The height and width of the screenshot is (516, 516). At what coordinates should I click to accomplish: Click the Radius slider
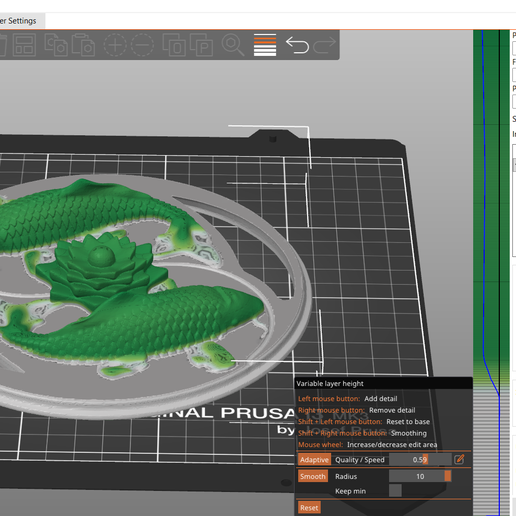[x=420, y=476]
